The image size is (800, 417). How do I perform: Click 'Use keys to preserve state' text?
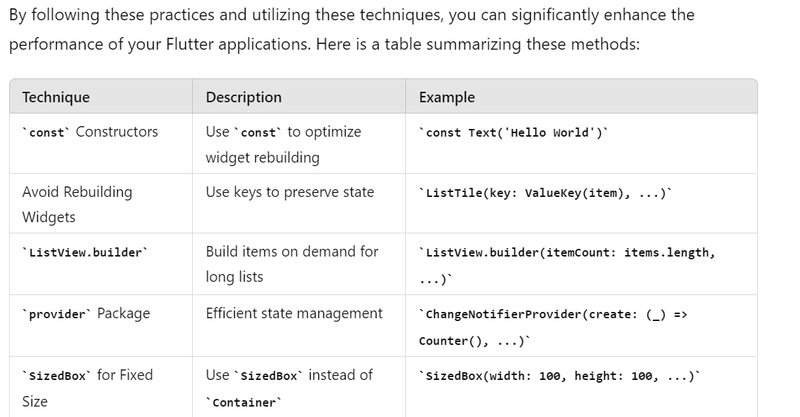pos(289,192)
